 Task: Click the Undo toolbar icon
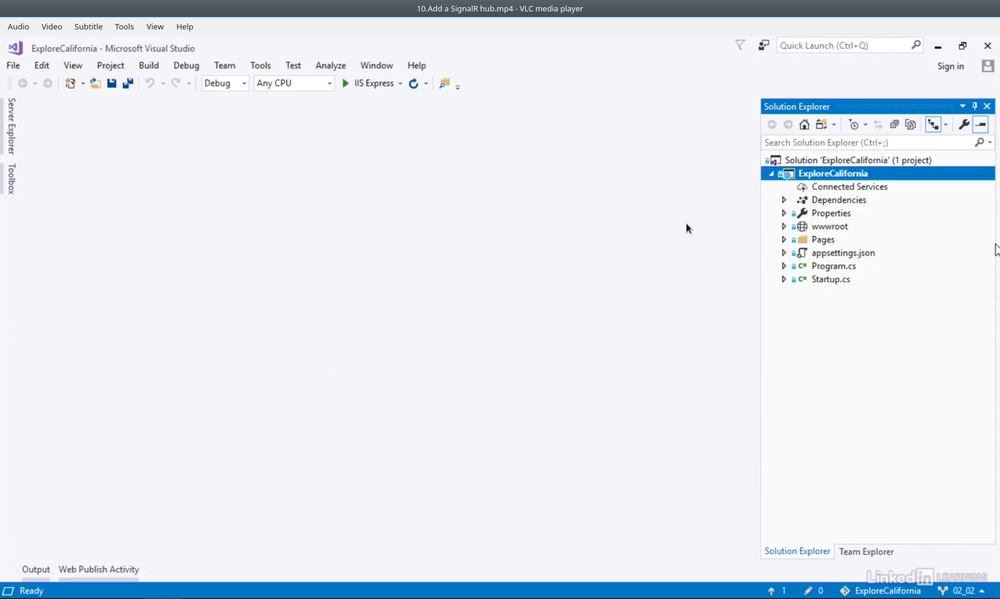coord(150,84)
